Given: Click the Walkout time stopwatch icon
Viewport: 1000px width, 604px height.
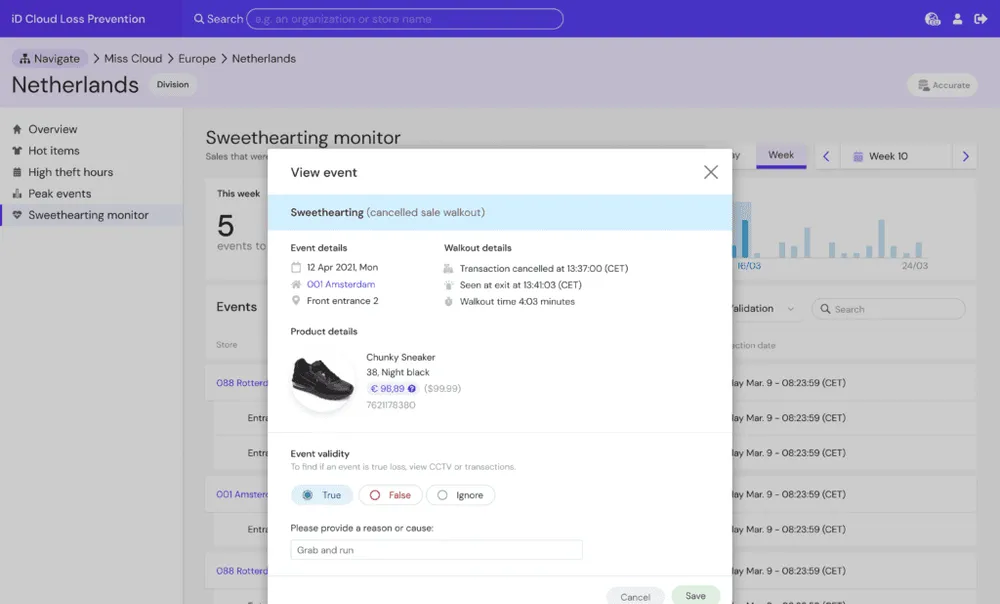Looking at the screenshot, I should click(448, 302).
